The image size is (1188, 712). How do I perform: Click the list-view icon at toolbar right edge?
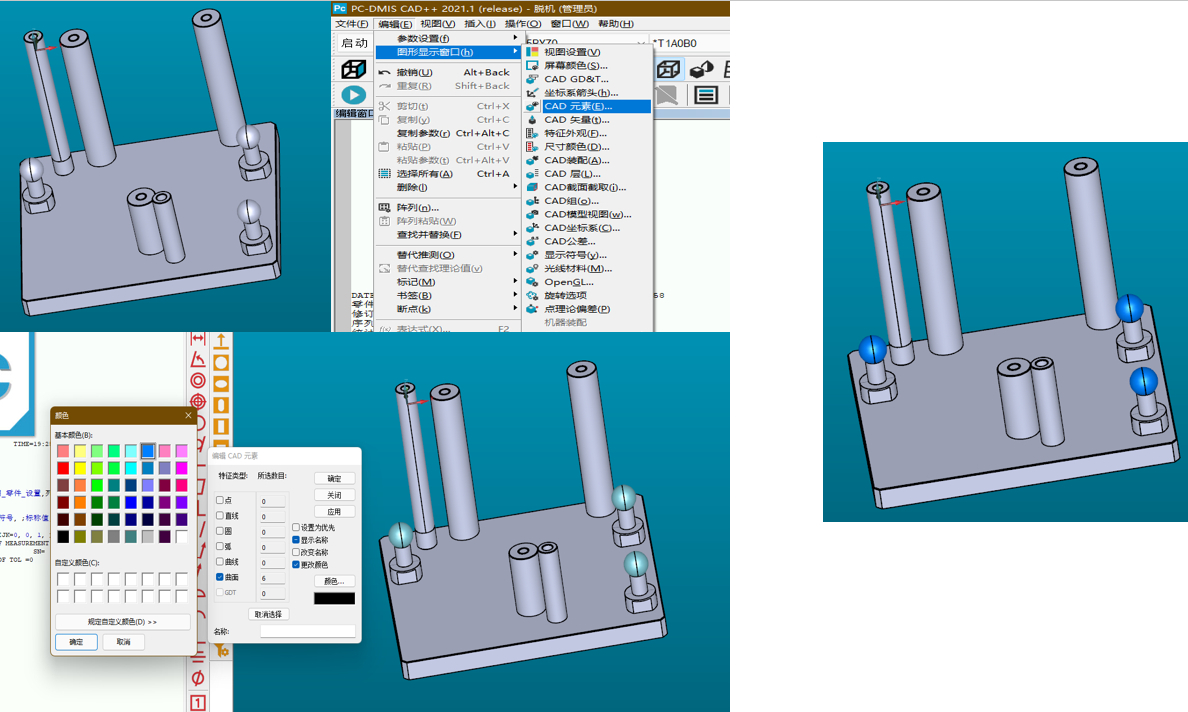707,95
